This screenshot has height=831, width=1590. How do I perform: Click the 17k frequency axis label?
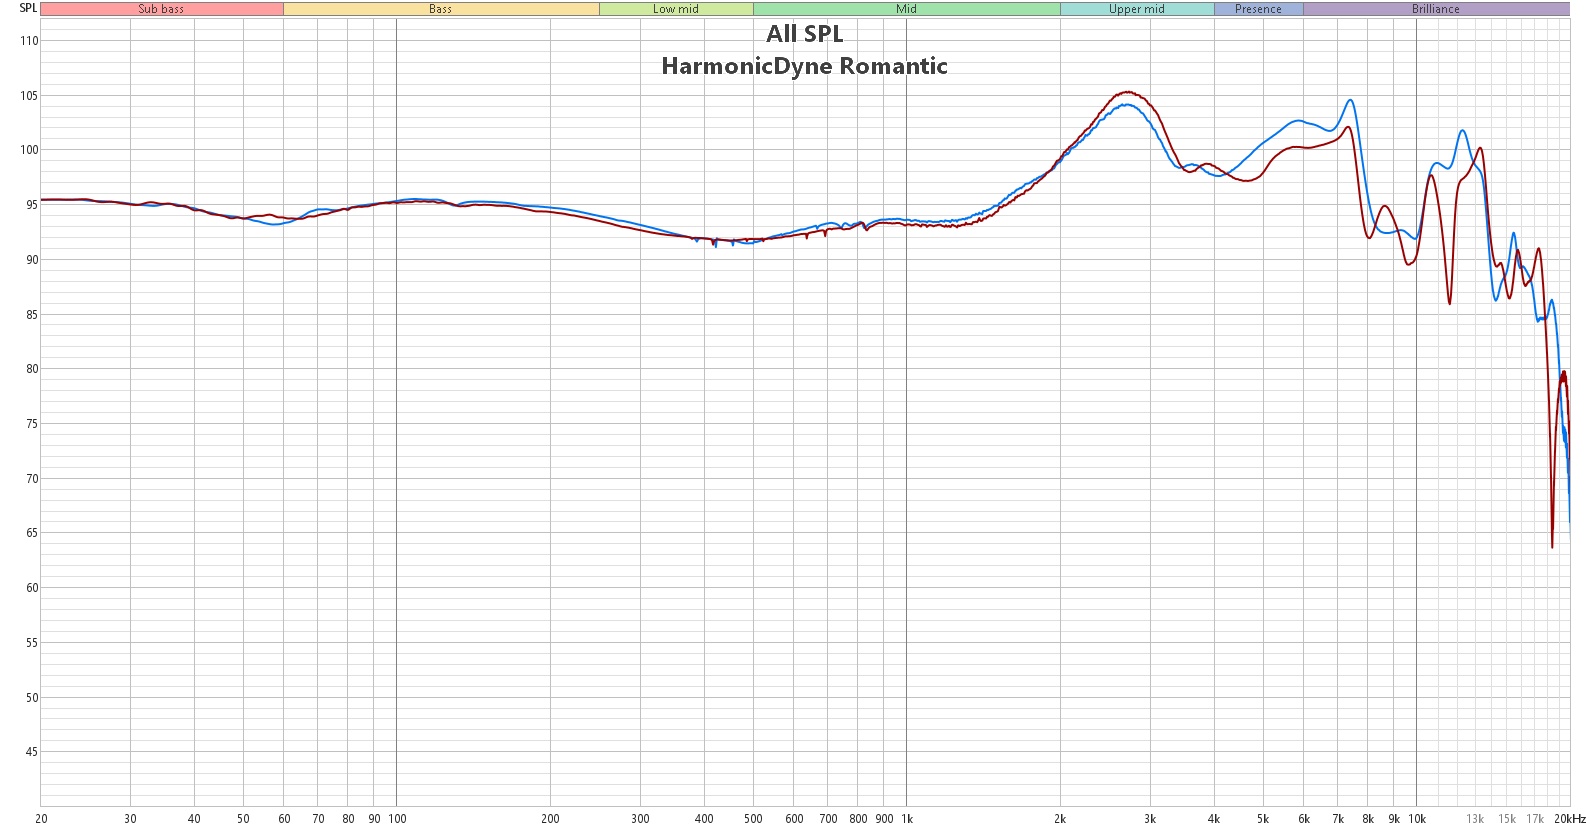1535,819
